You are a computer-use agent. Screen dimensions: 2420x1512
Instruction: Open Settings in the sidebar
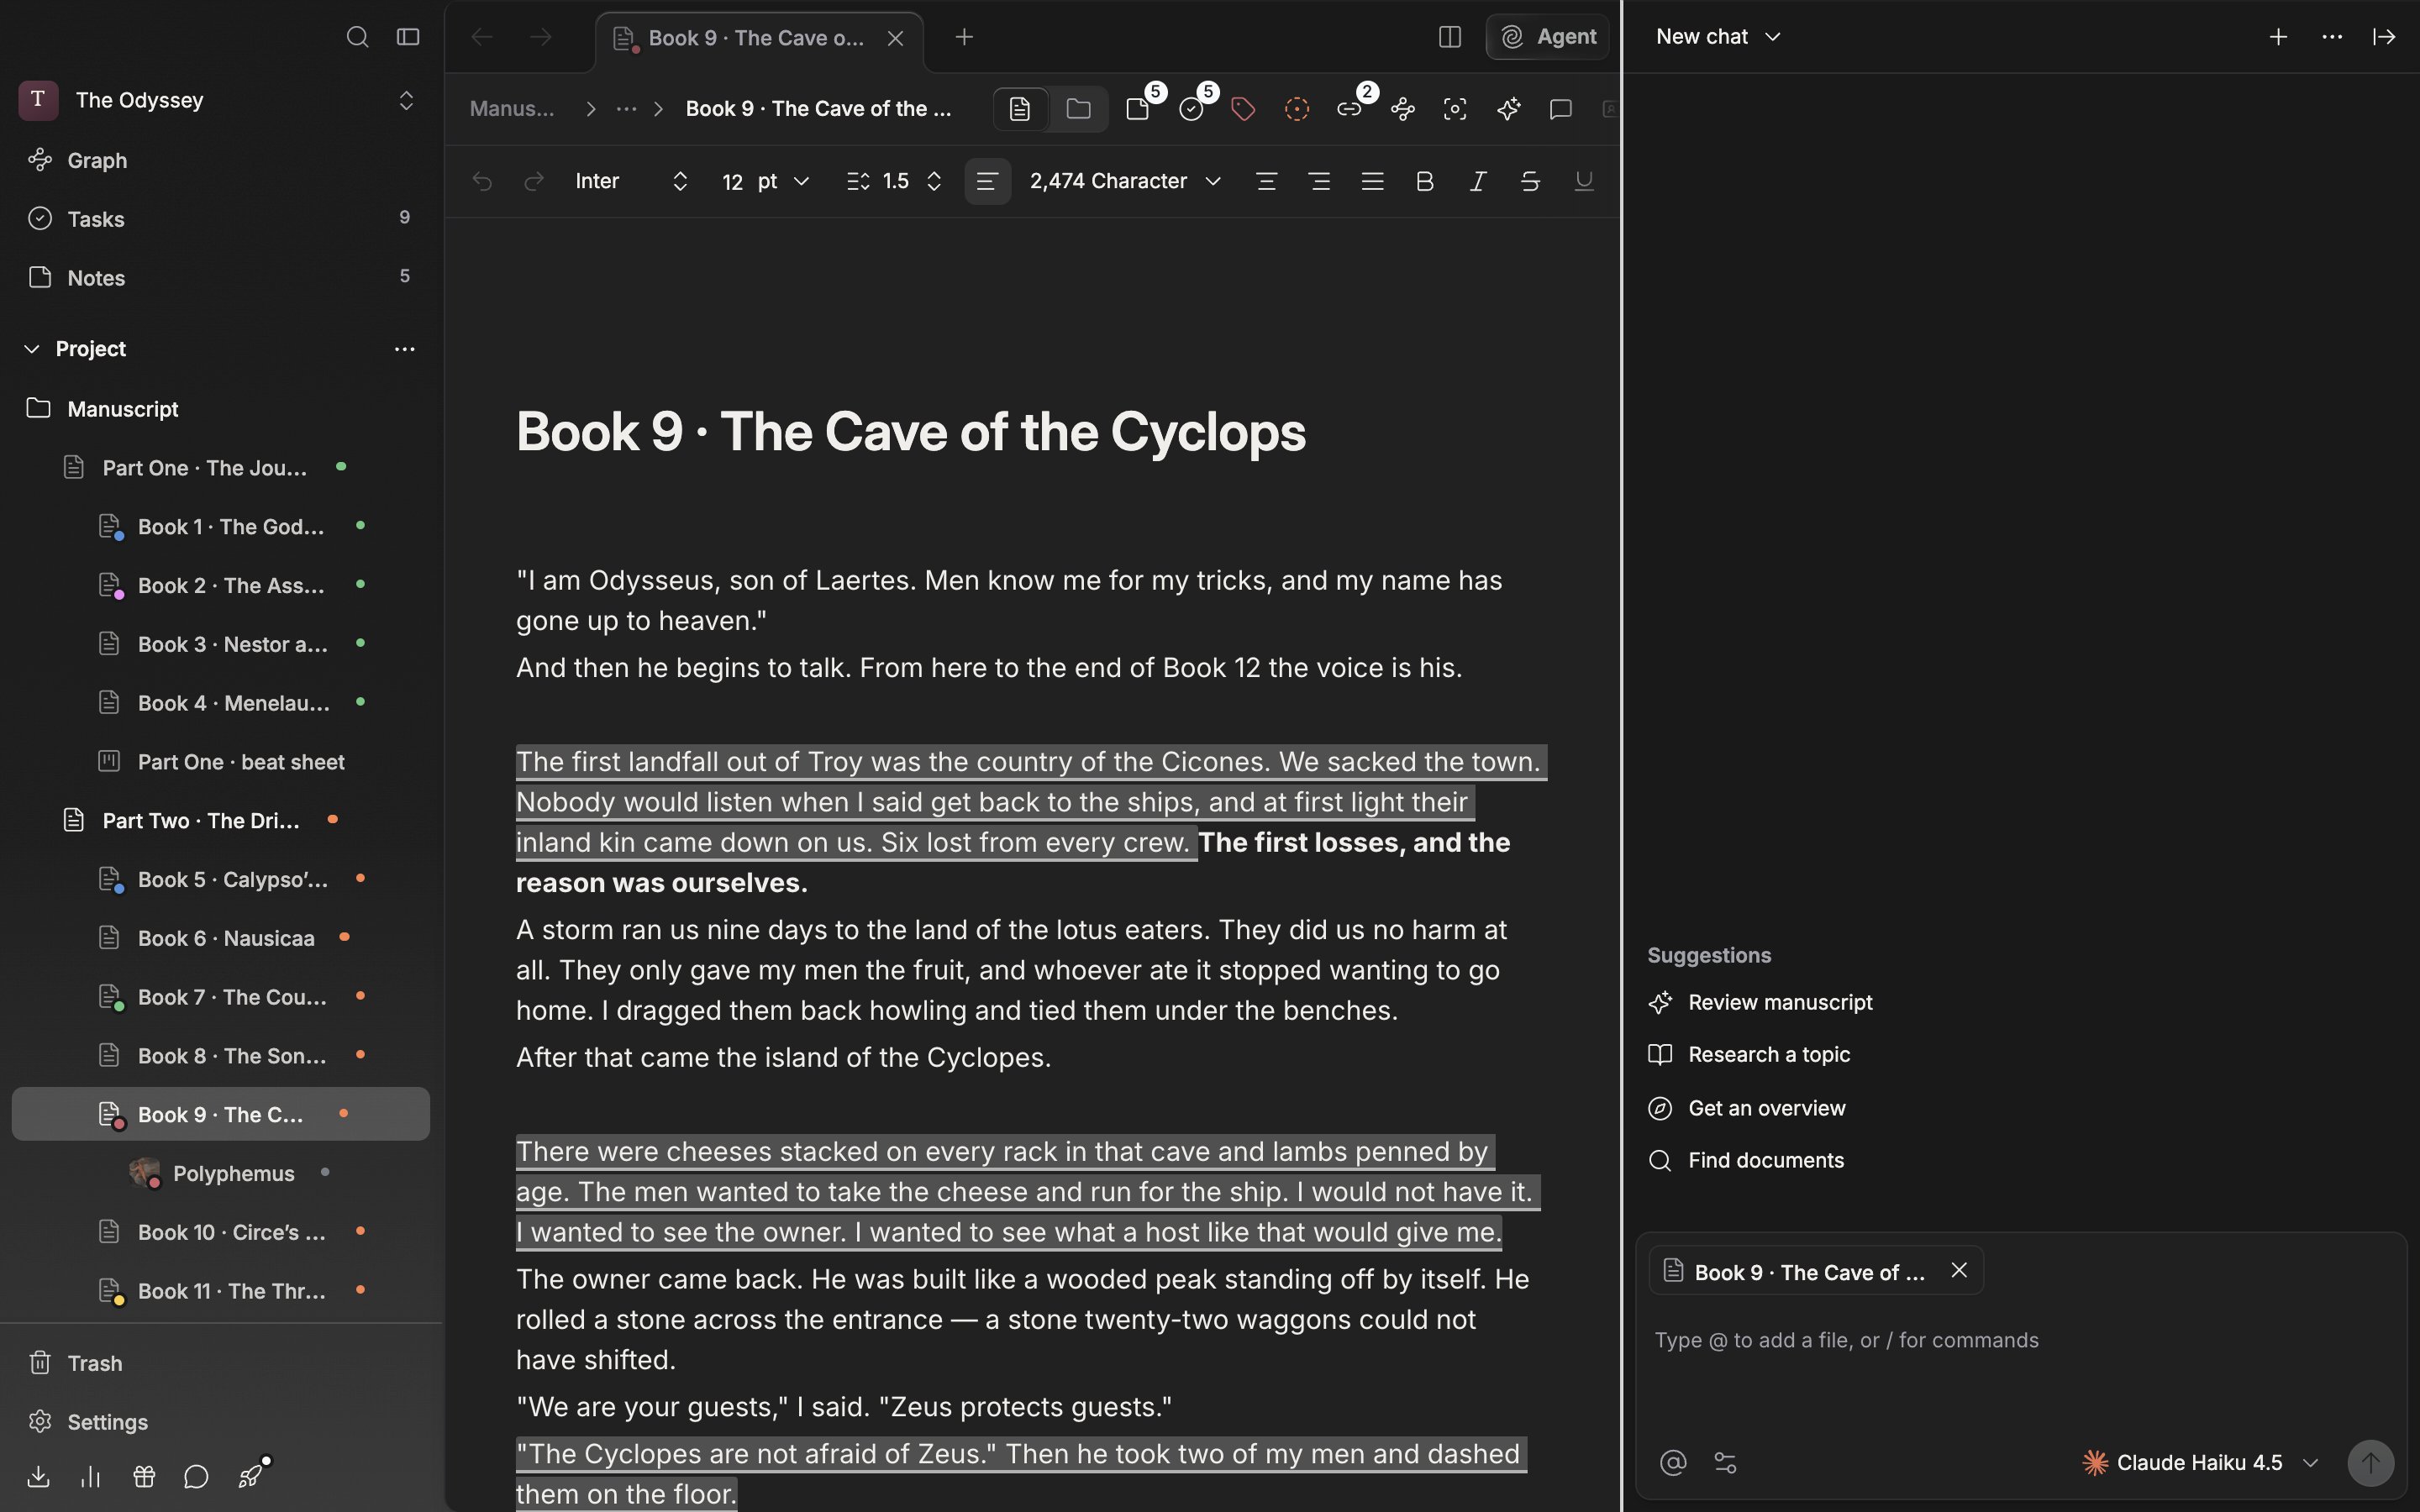[220, 1422]
